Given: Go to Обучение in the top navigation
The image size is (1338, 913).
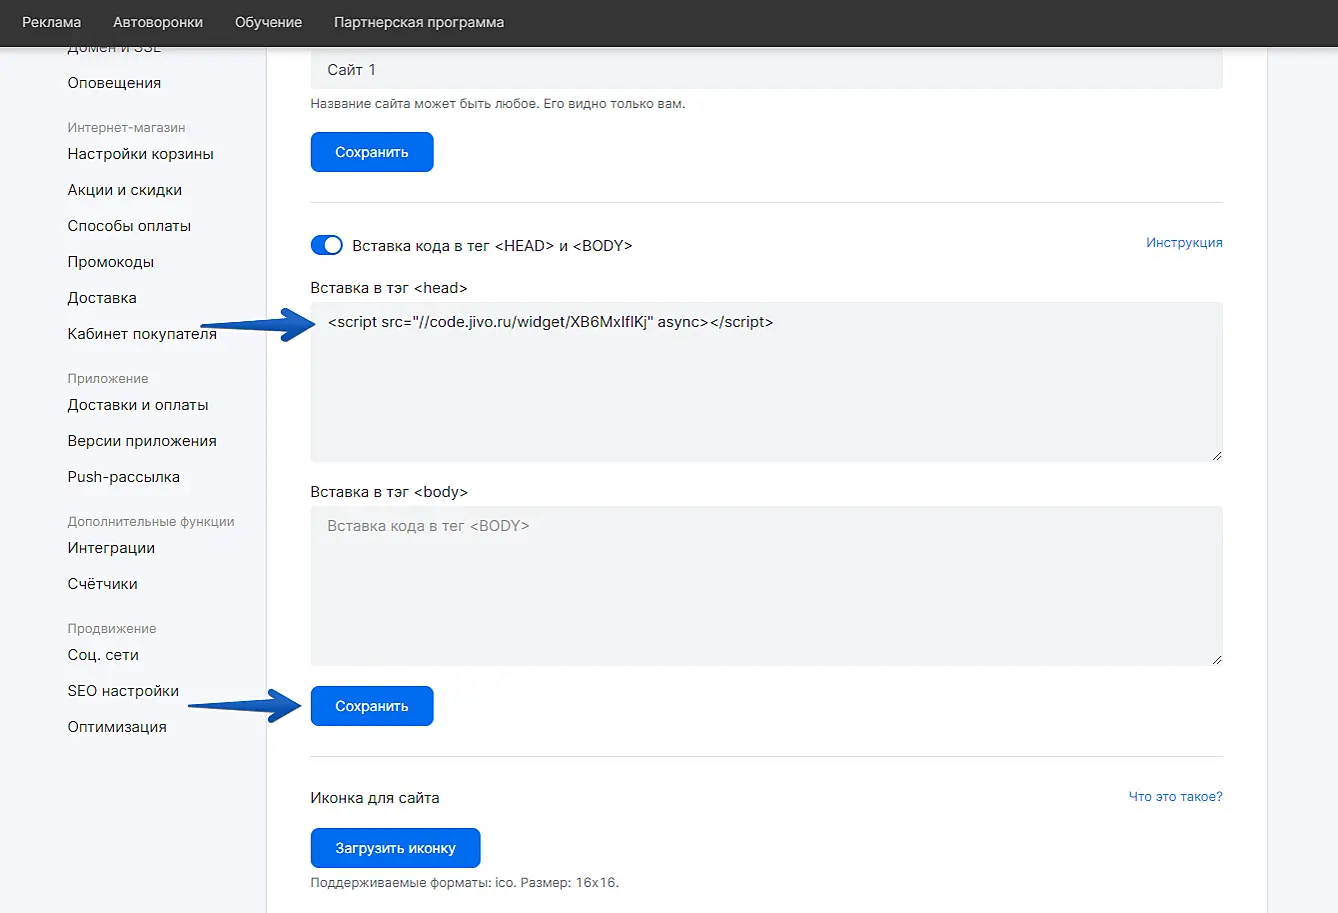Looking at the screenshot, I should coord(268,22).
